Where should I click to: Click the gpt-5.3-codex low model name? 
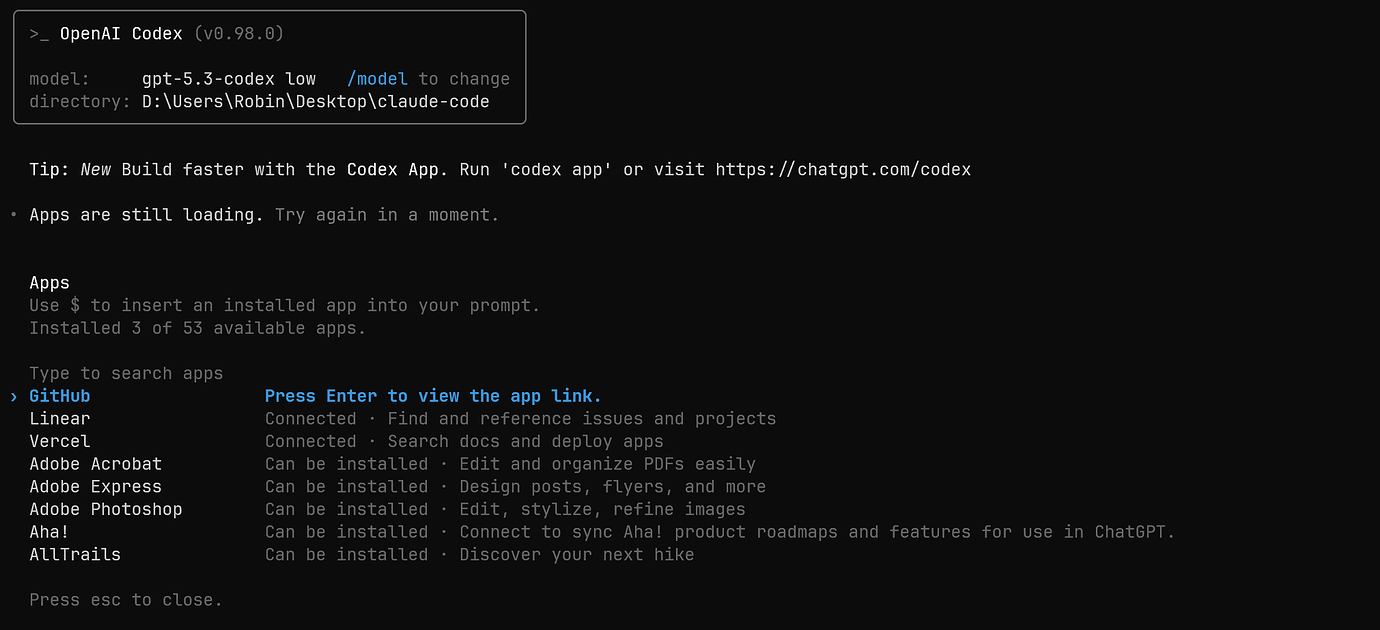click(x=229, y=79)
